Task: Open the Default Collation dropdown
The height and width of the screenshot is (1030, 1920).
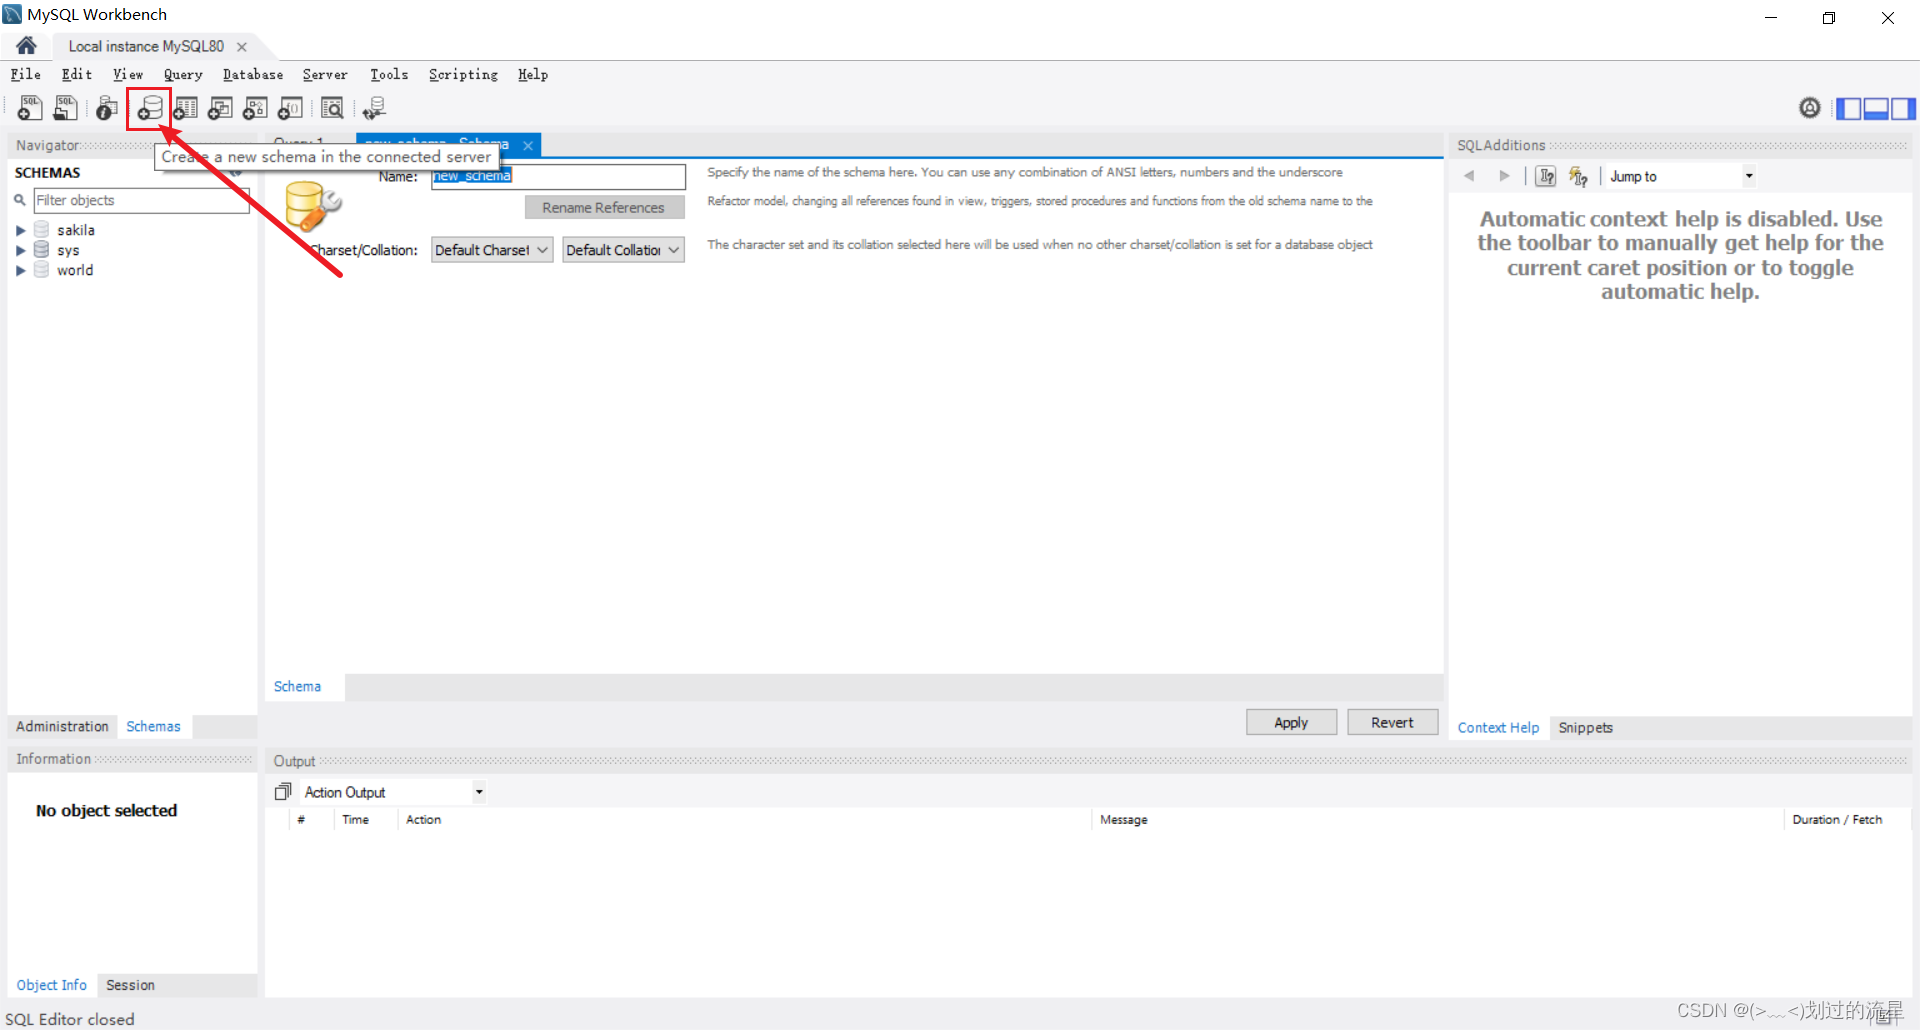Action: (x=623, y=250)
